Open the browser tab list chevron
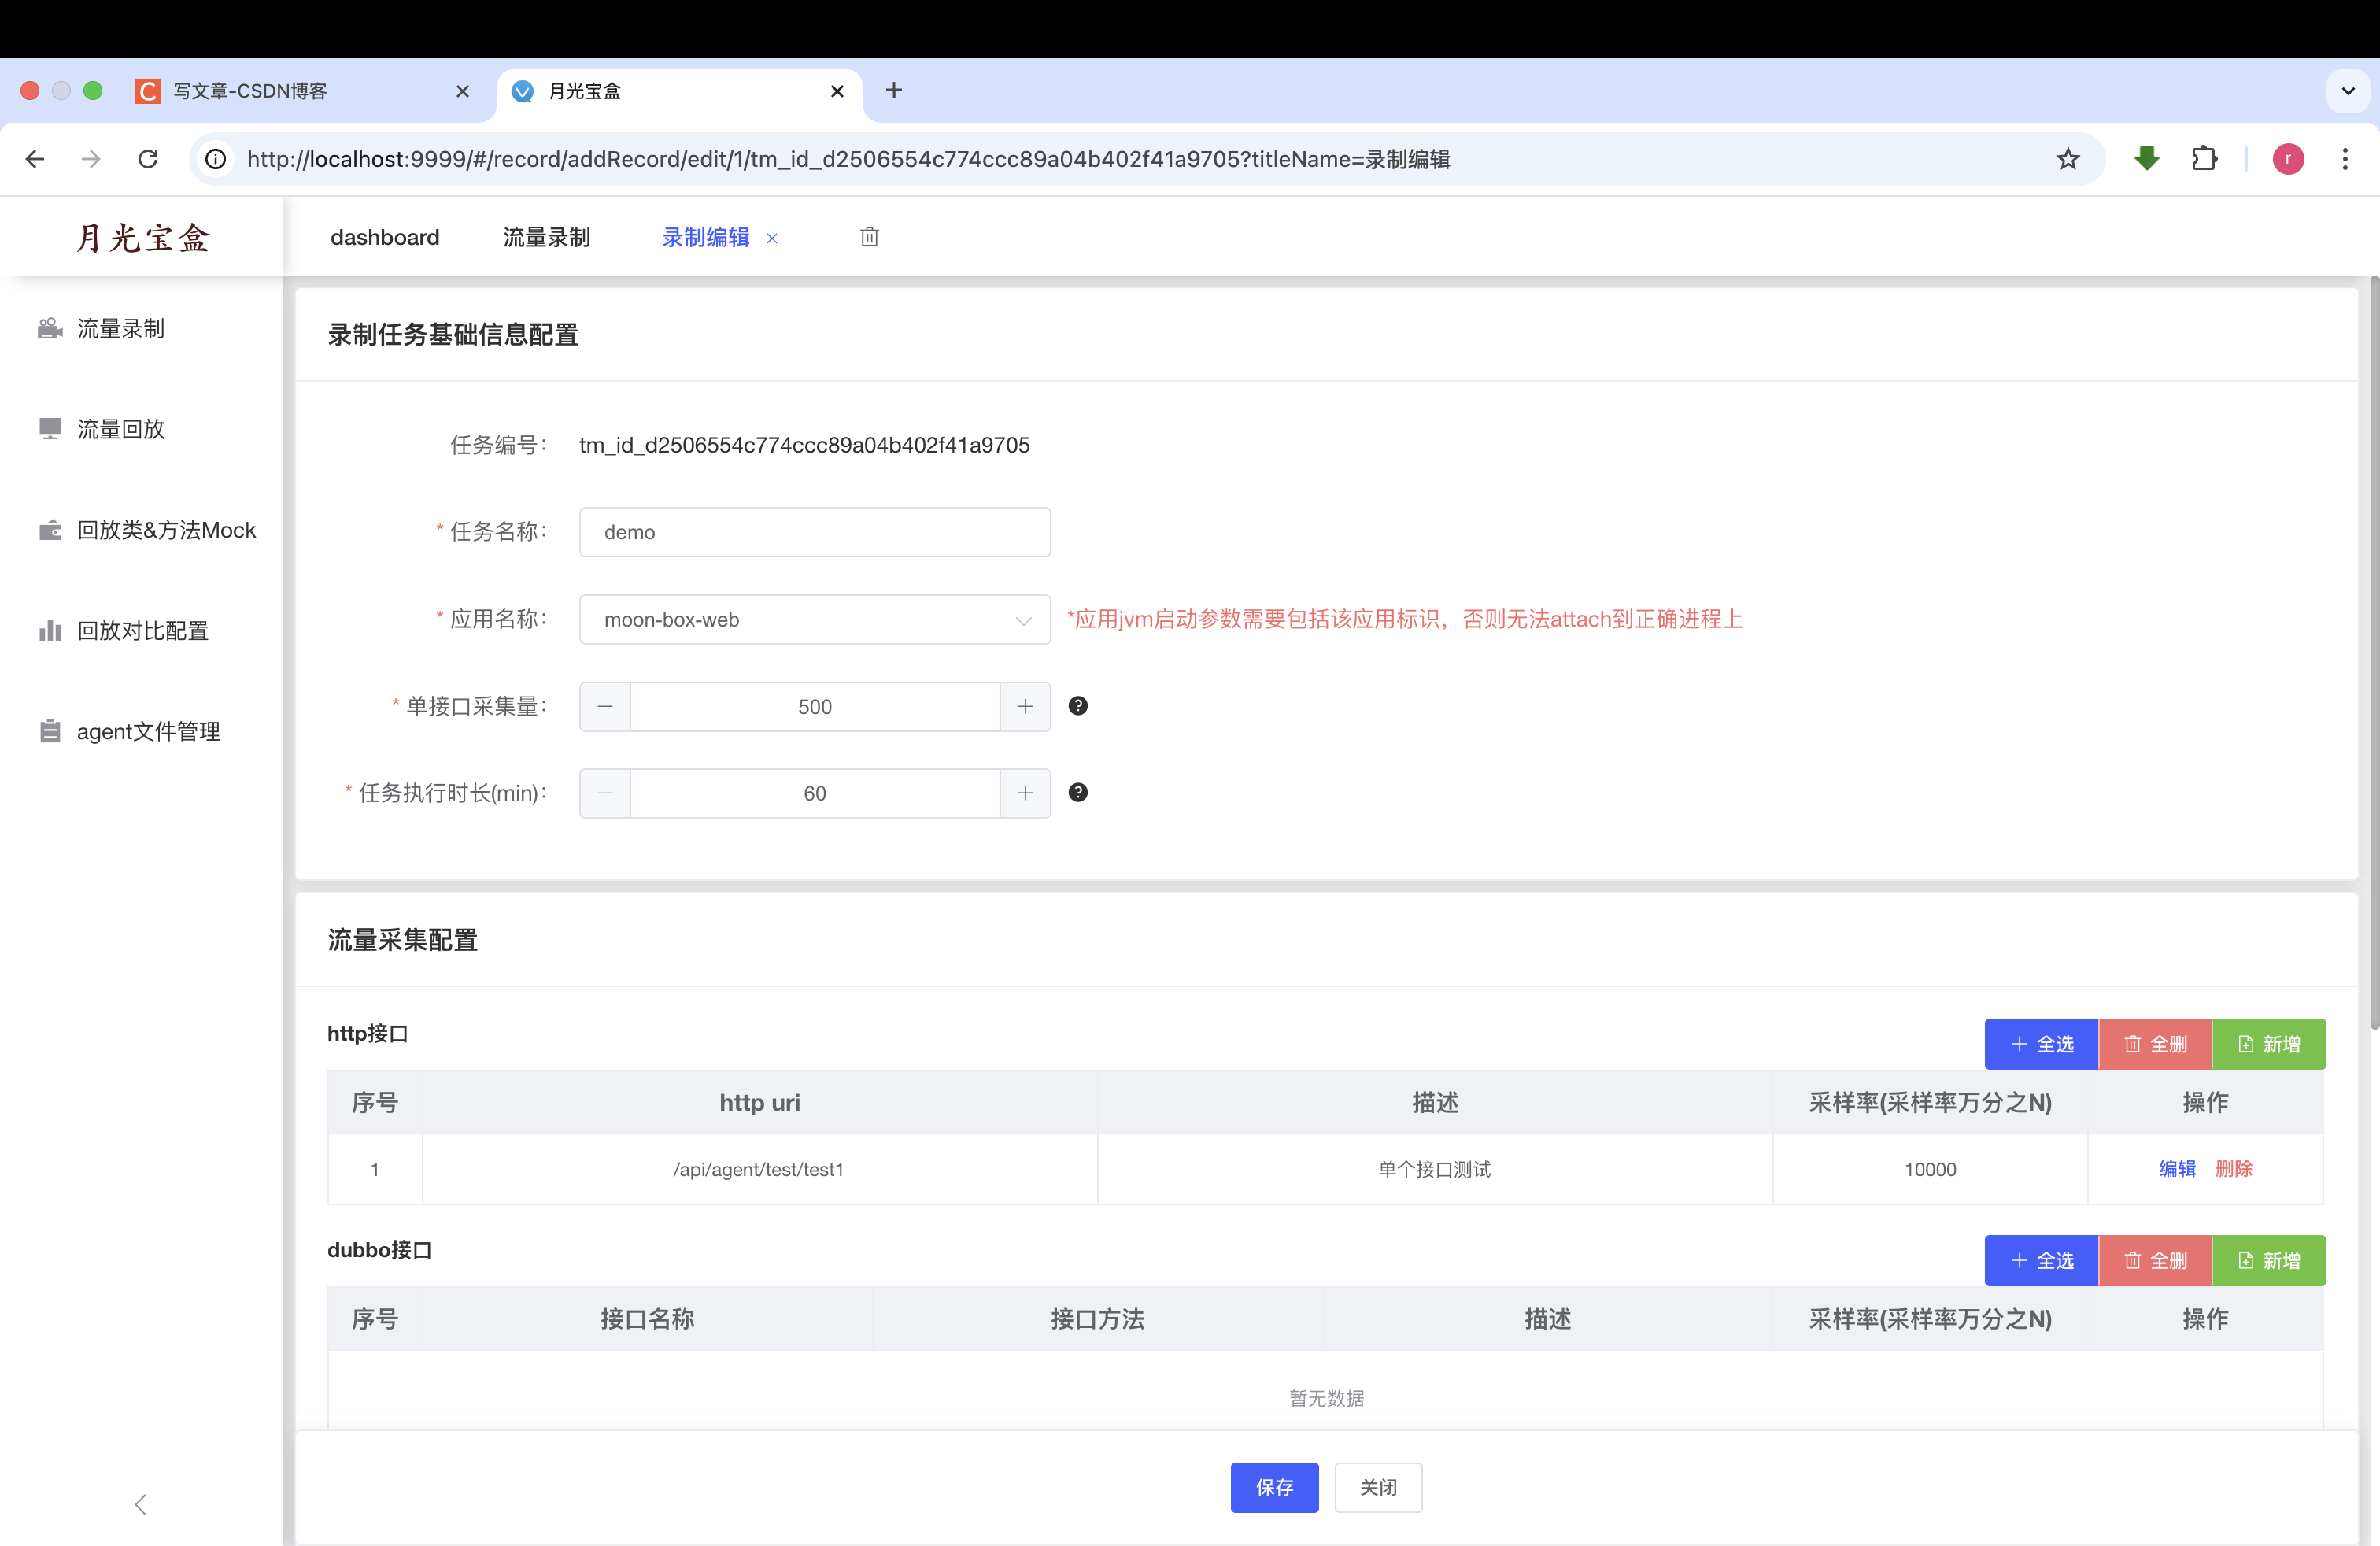Screen dimensions: 2380x1546 pyautogui.click(x=2347, y=91)
